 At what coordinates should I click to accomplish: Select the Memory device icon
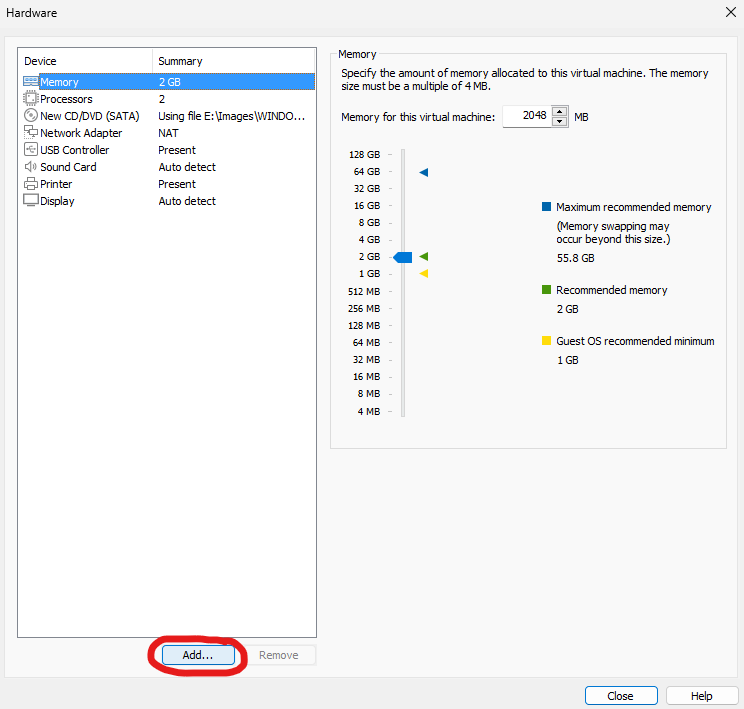30,82
